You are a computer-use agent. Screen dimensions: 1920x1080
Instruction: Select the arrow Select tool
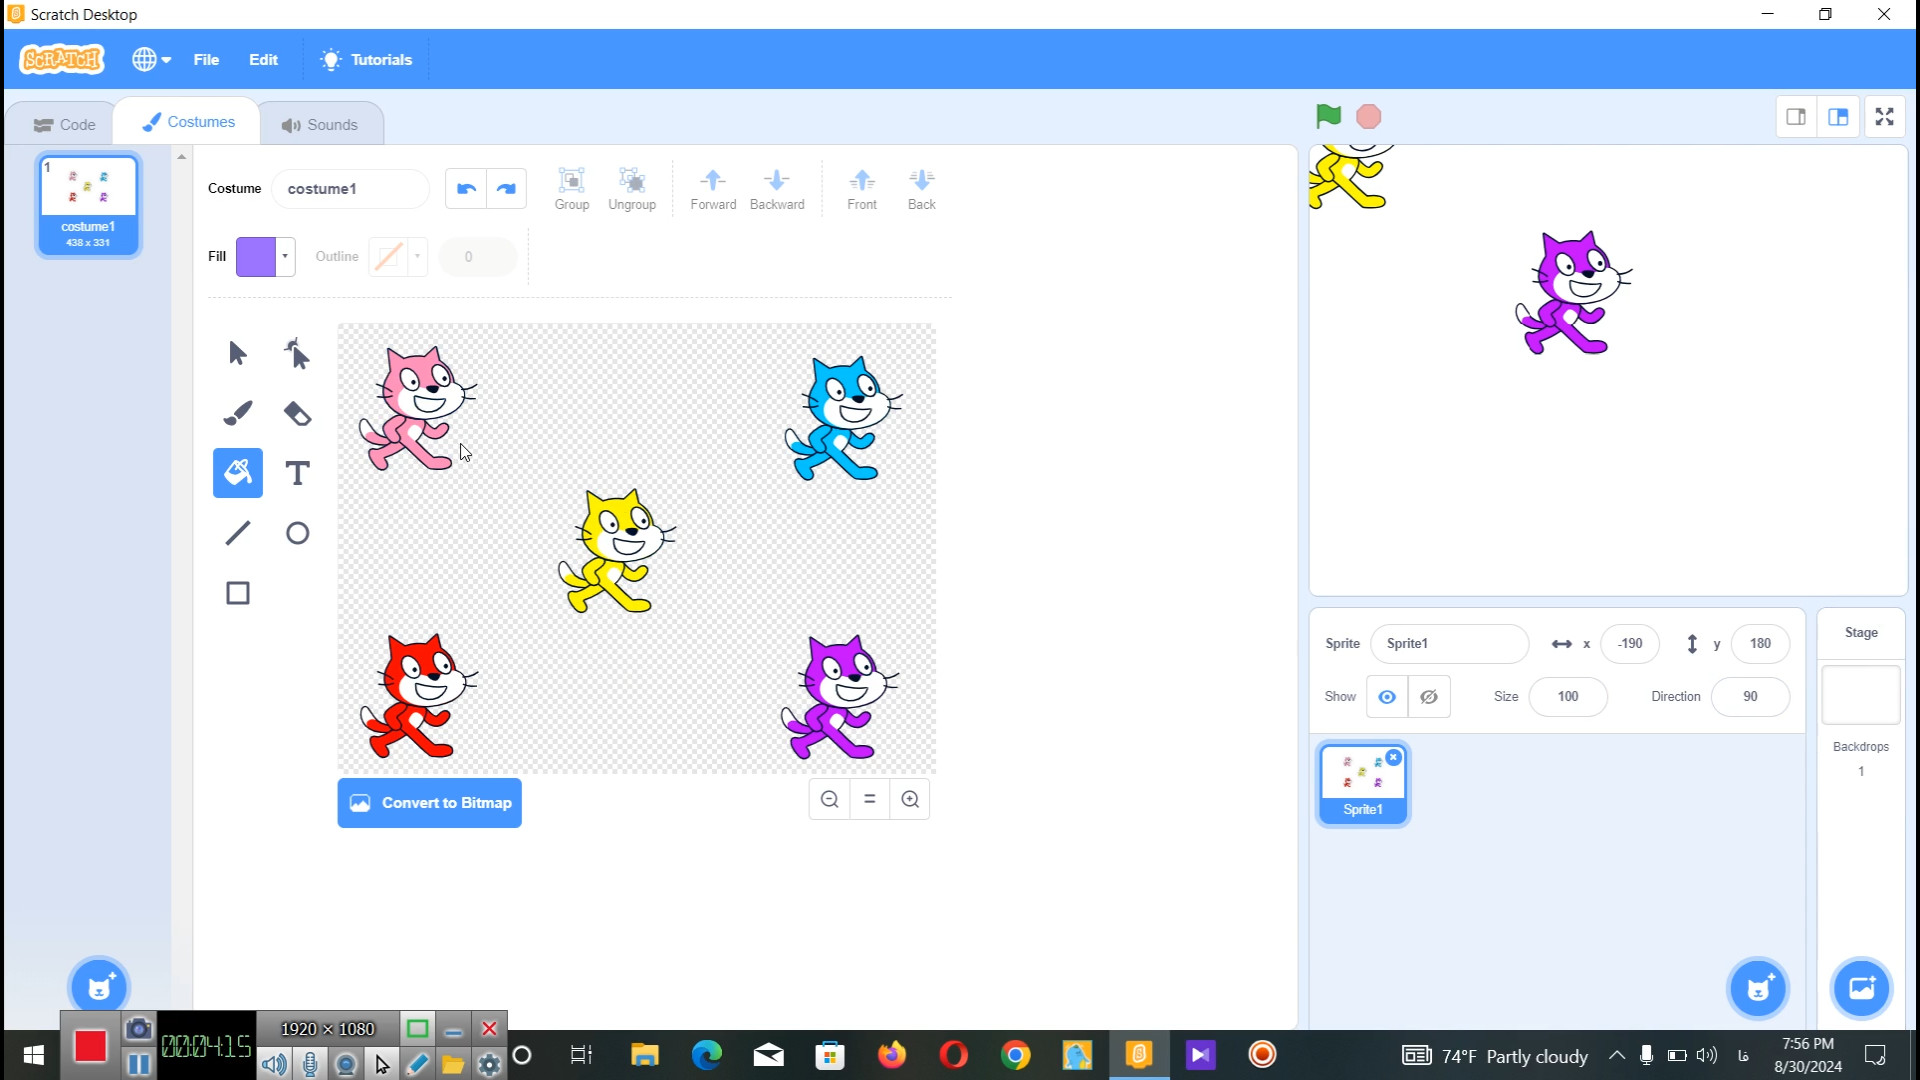click(238, 353)
